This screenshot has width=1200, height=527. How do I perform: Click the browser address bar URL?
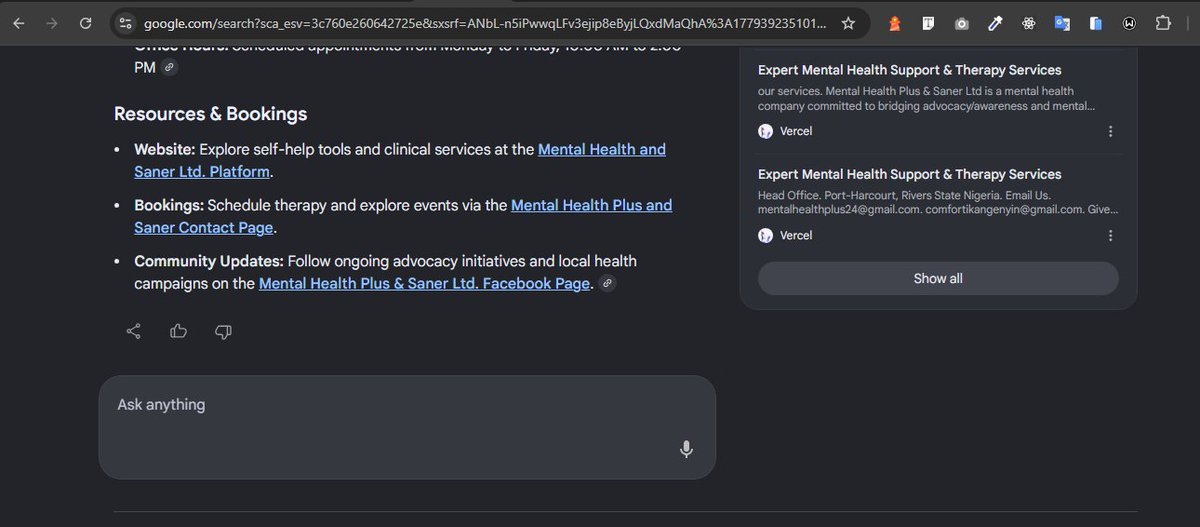point(485,23)
